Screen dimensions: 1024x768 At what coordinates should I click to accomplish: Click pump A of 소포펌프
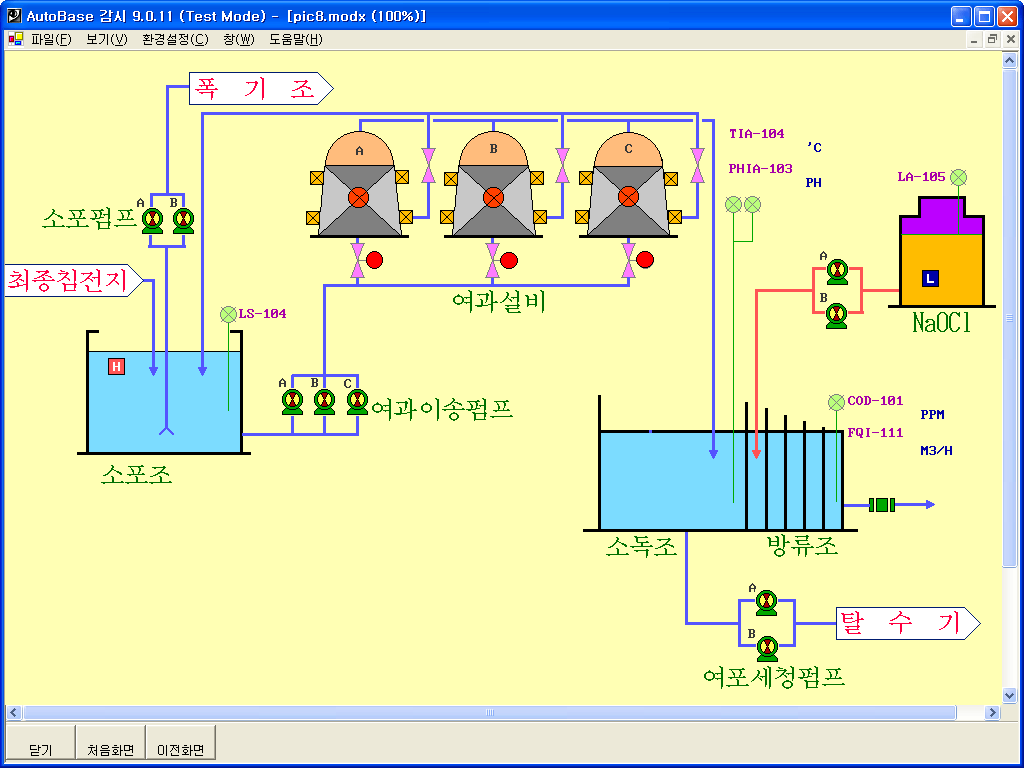pyautogui.click(x=153, y=220)
